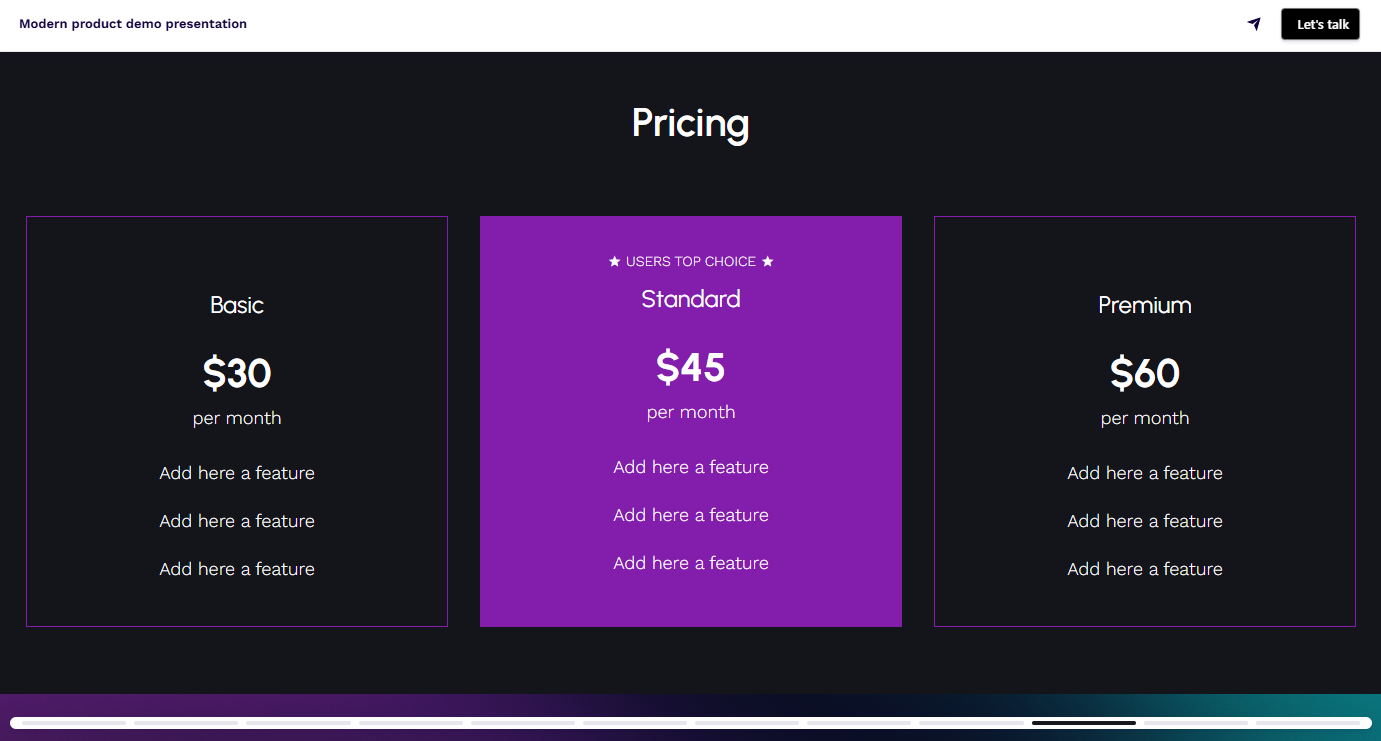Image resolution: width=1381 pixels, height=741 pixels.
Task: Click Add here a feature in the Standard card
Action: point(690,466)
